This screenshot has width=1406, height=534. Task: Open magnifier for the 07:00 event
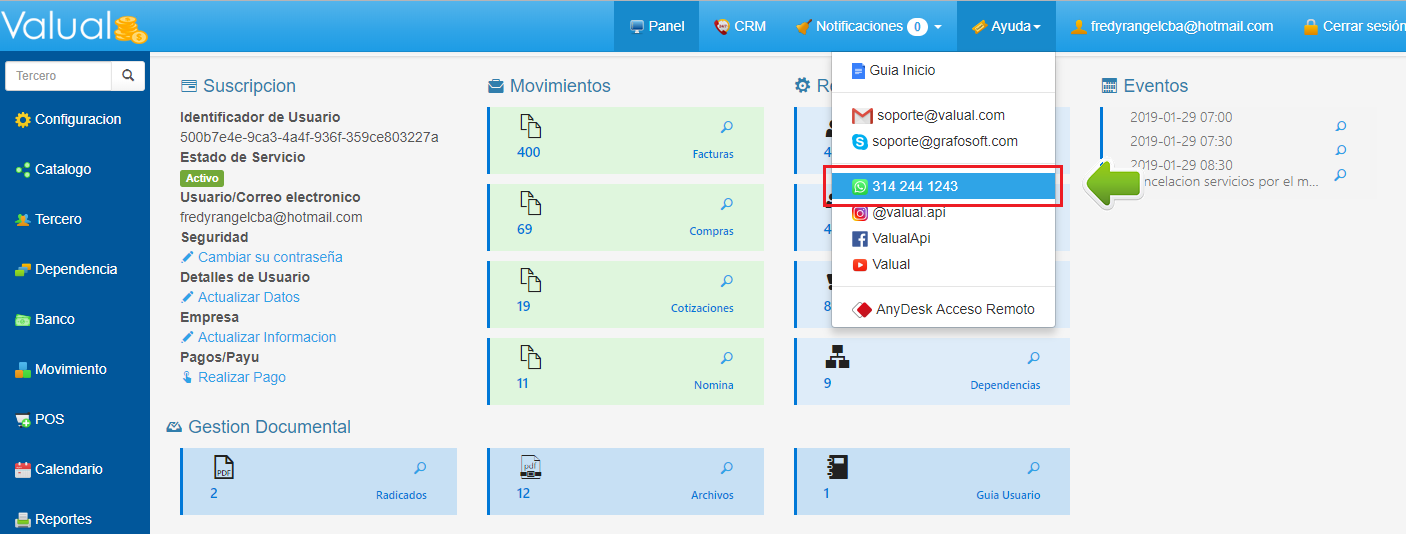click(1341, 127)
